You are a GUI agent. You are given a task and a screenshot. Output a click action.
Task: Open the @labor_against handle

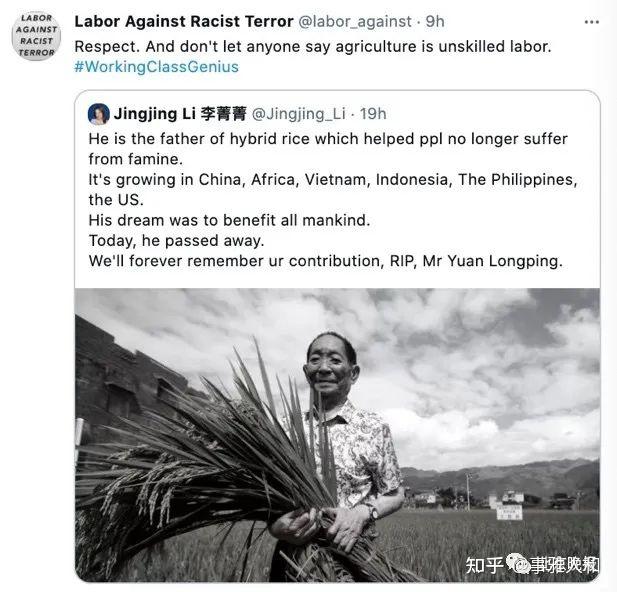pos(355,22)
